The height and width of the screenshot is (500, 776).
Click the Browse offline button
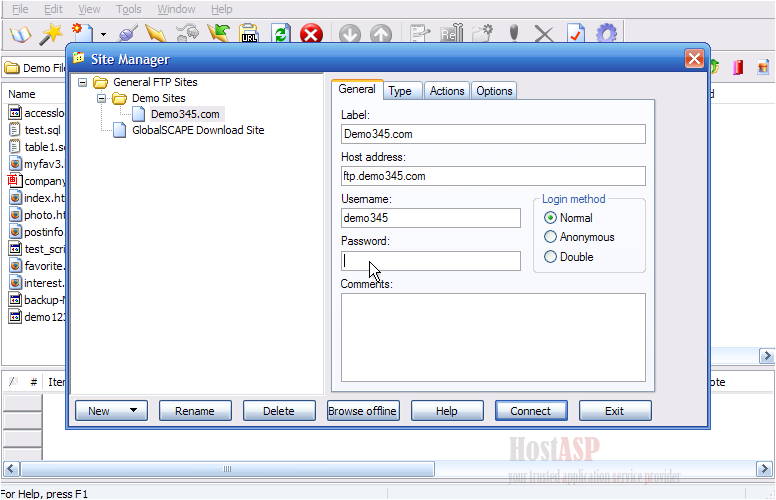[x=363, y=411]
